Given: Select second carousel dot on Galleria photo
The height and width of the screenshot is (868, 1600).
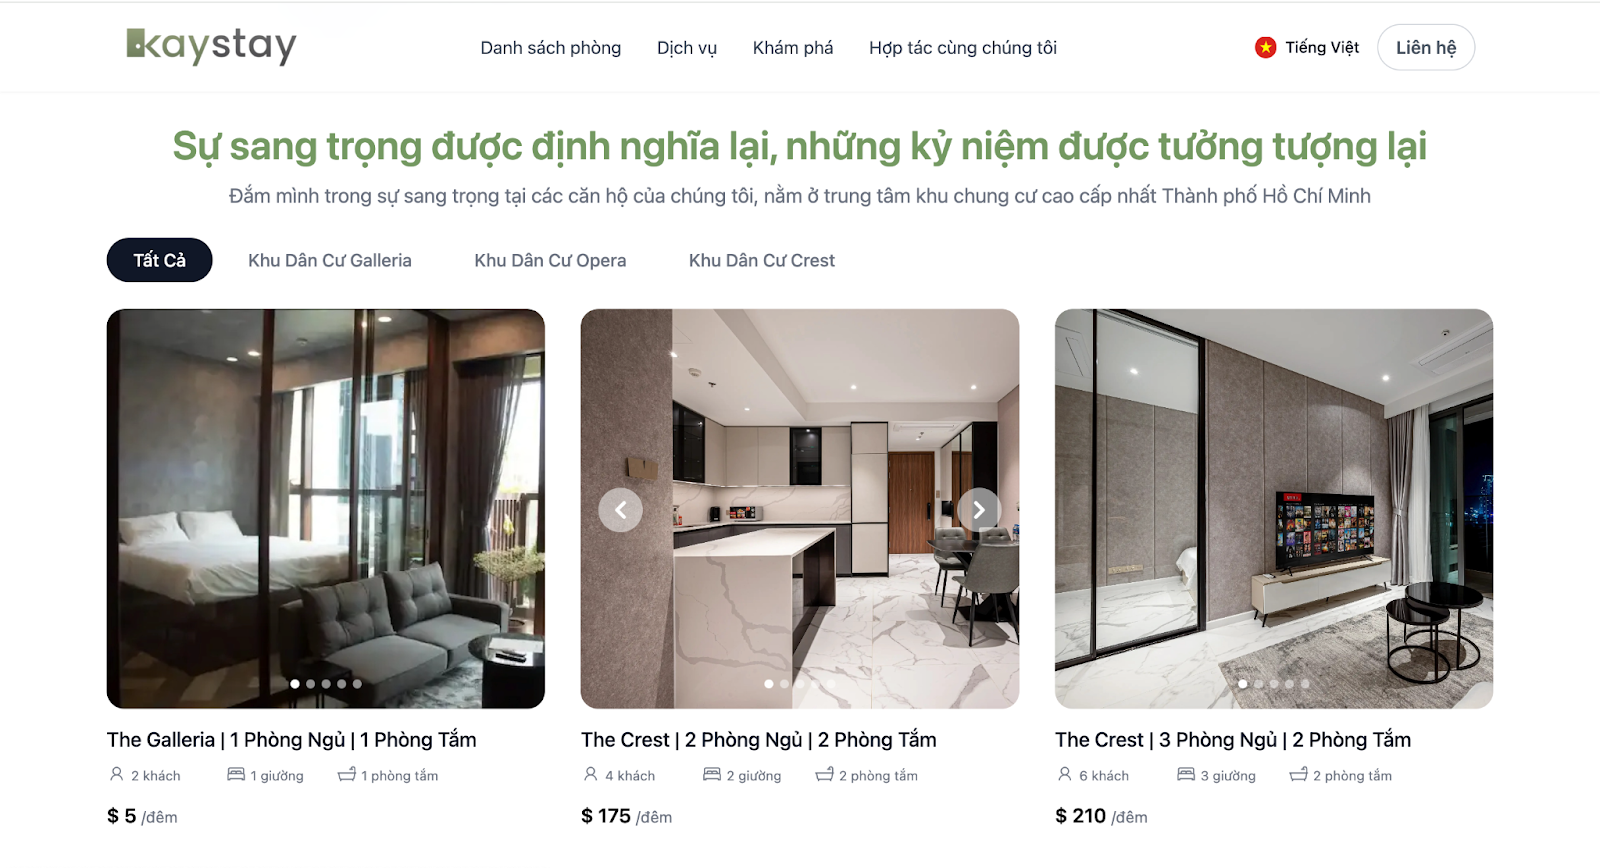Looking at the screenshot, I should 310,684.
